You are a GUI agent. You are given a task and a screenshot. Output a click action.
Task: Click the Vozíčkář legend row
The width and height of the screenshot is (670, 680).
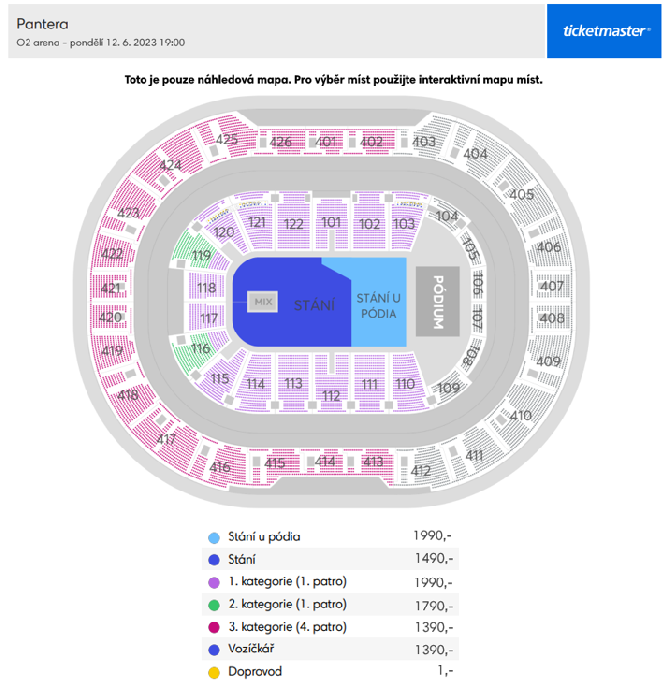330,649
